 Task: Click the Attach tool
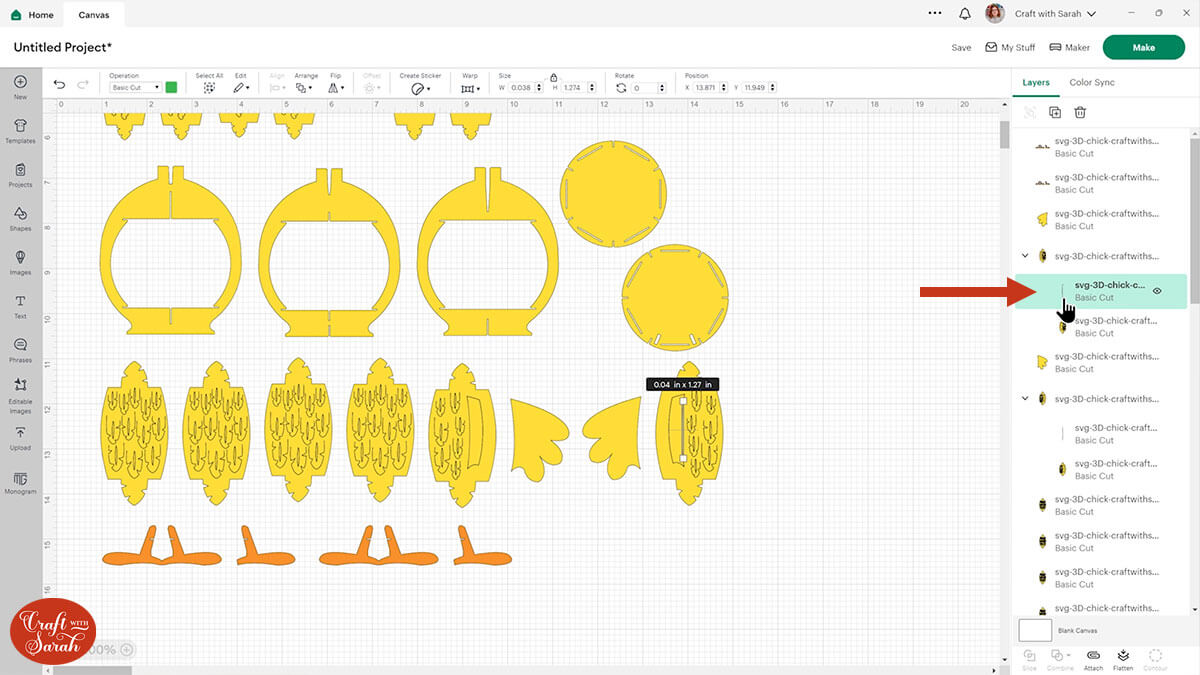[1093, 657]
